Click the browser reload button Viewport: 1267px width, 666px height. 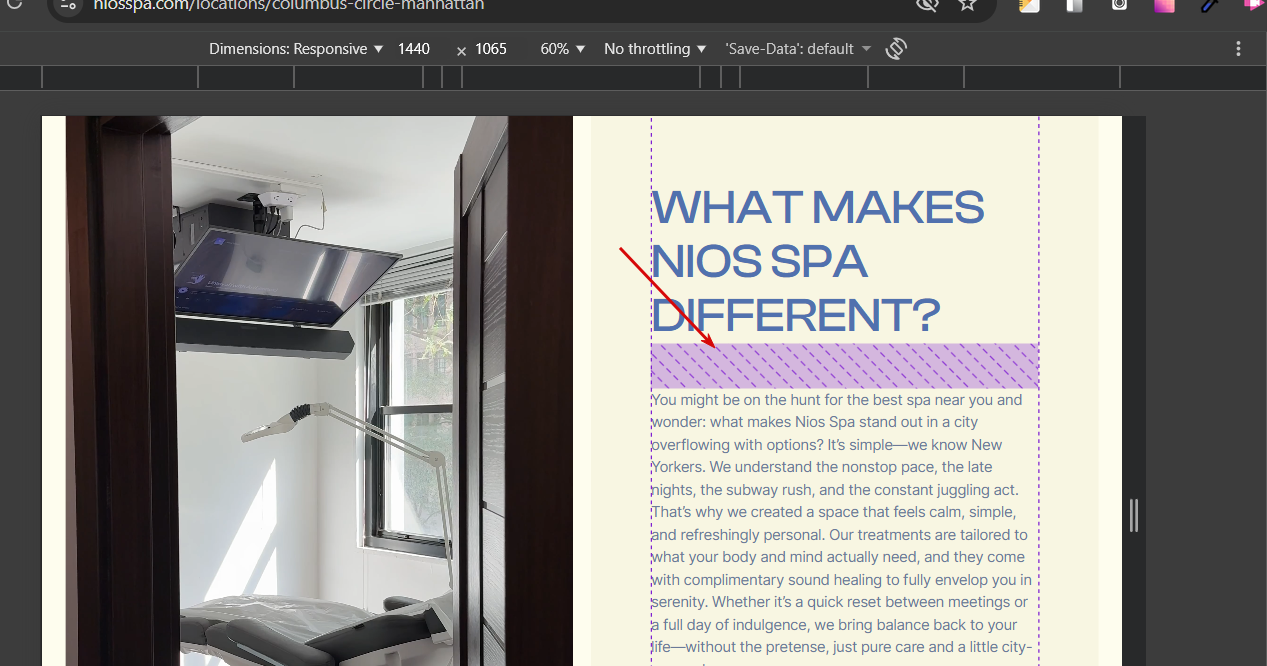(14, 4)
